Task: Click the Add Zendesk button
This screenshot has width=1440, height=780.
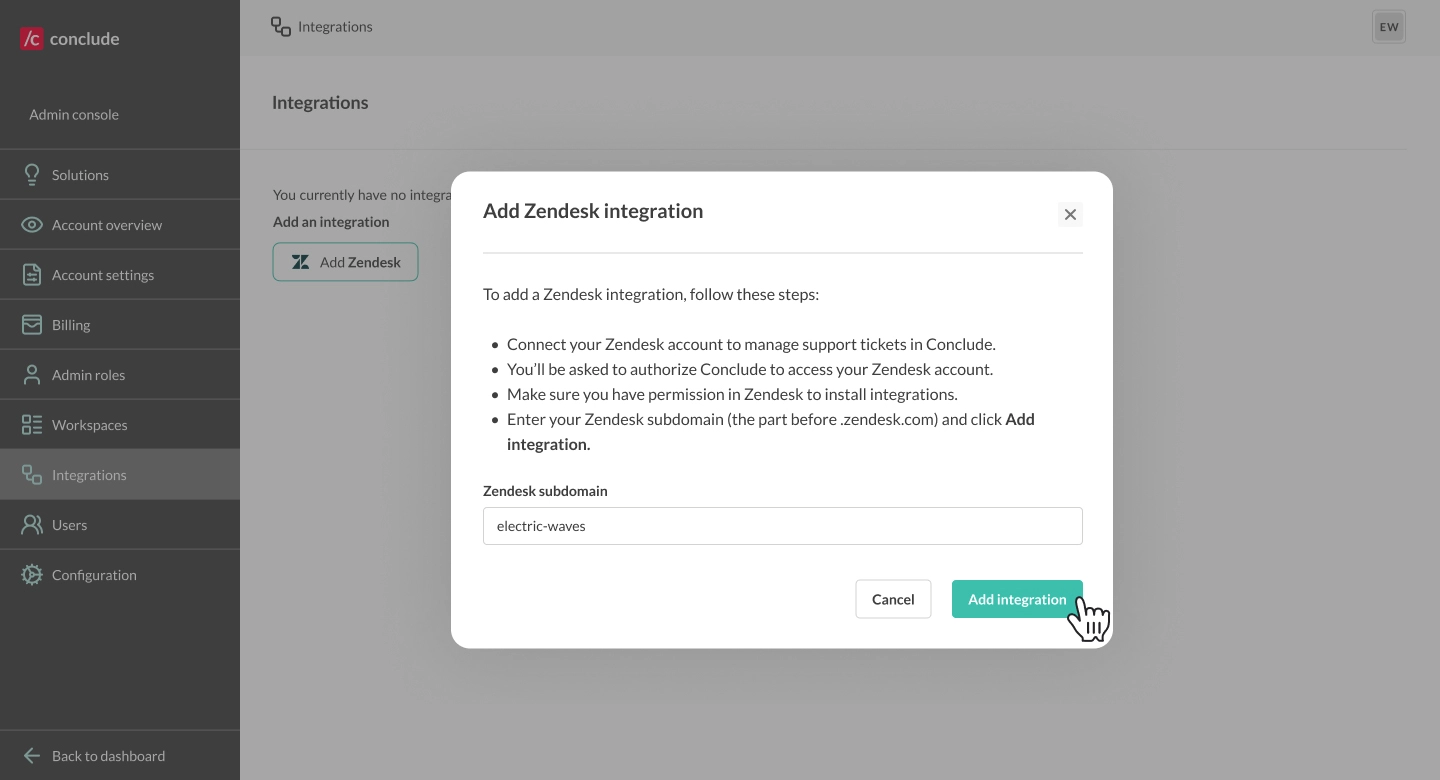Action: pyautogui.click(x=345, y=262)
